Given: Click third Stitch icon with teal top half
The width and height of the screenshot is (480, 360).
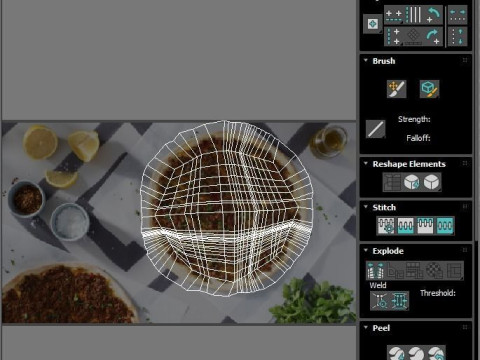Looking at the screenshot, I should (x=425, y=226).
